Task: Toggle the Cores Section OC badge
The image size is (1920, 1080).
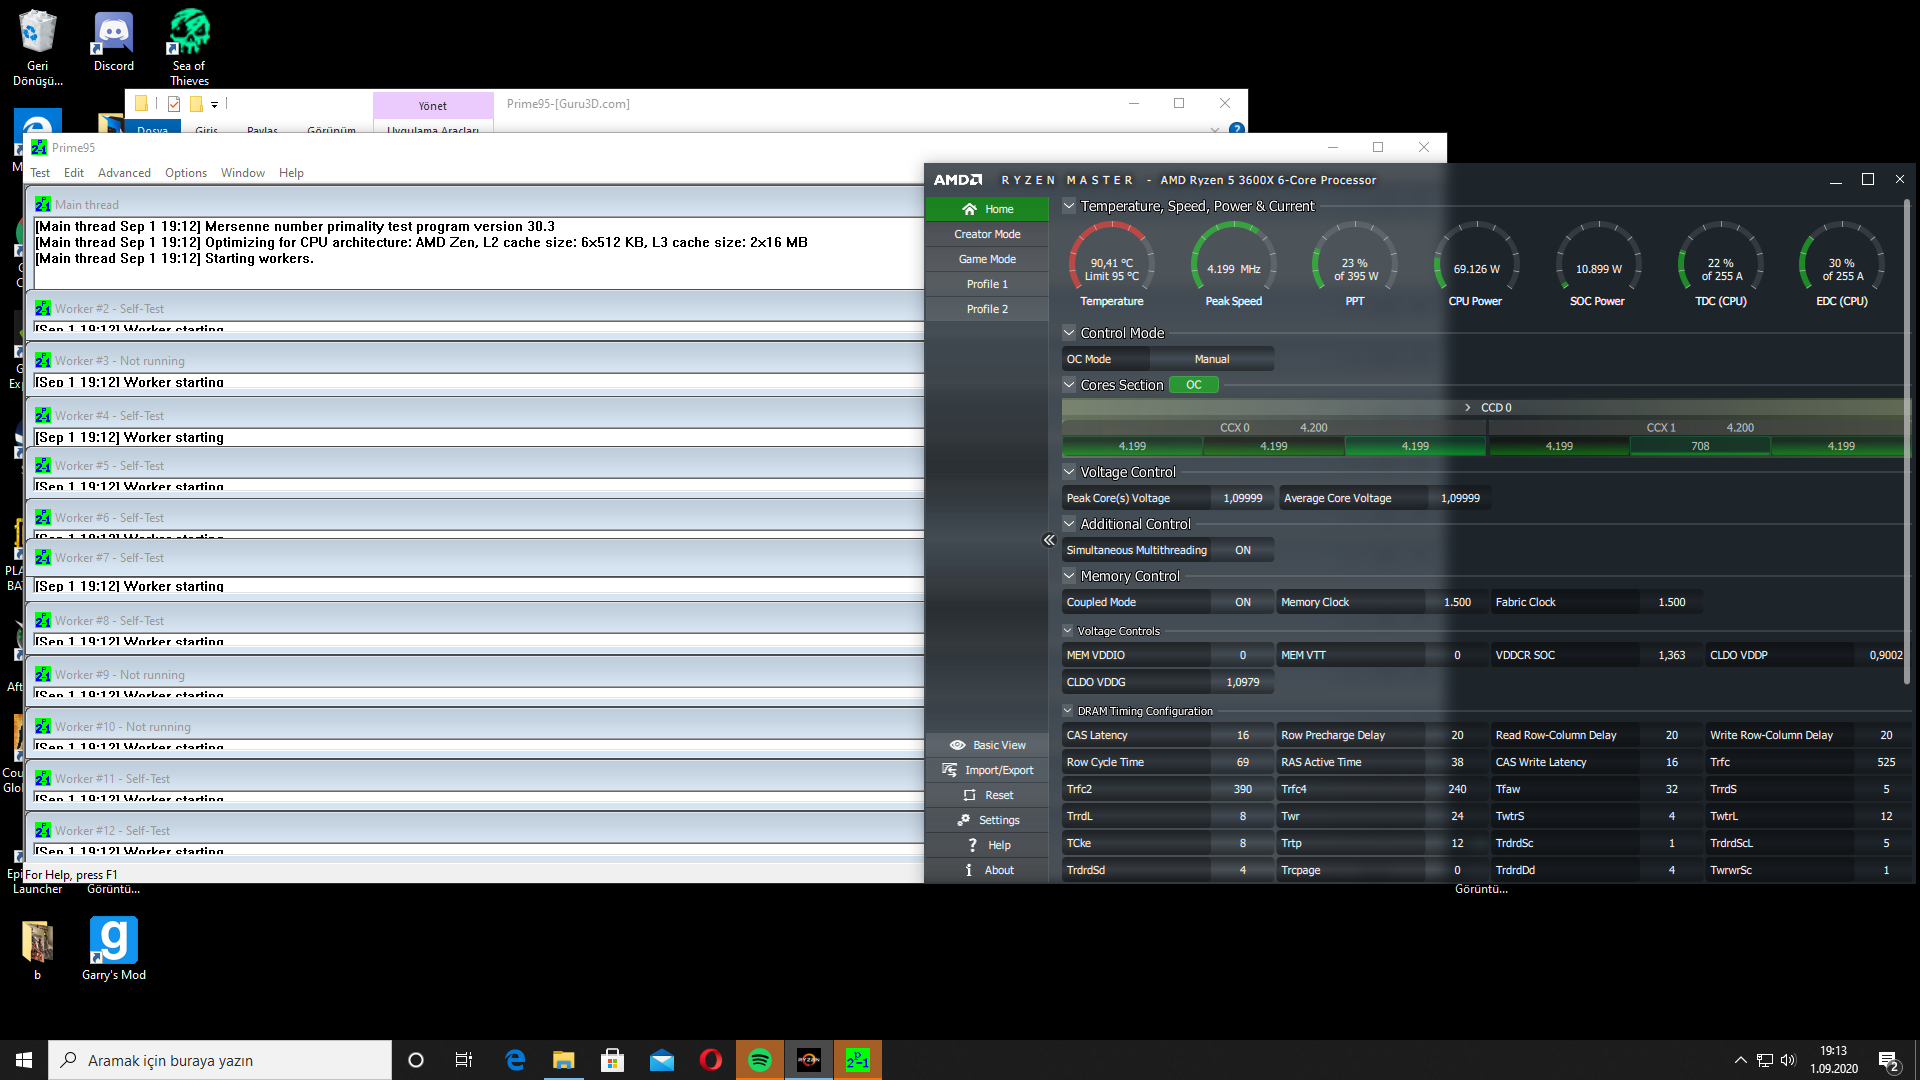Action: [1194, 385]
